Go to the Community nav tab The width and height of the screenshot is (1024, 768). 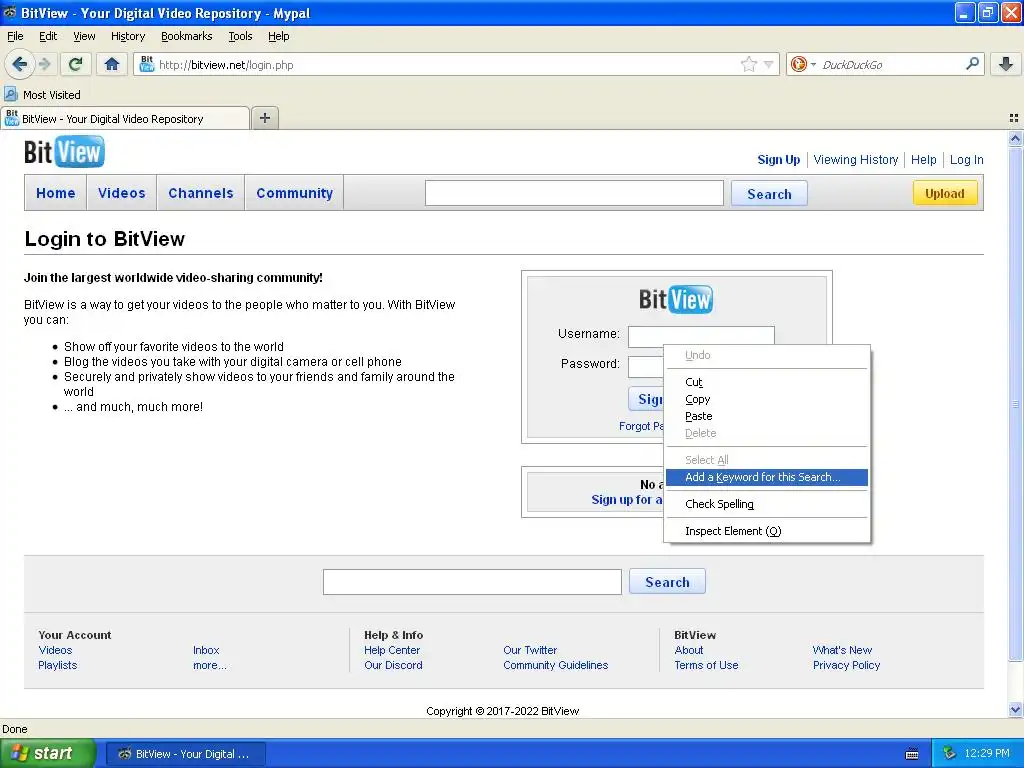295,193
